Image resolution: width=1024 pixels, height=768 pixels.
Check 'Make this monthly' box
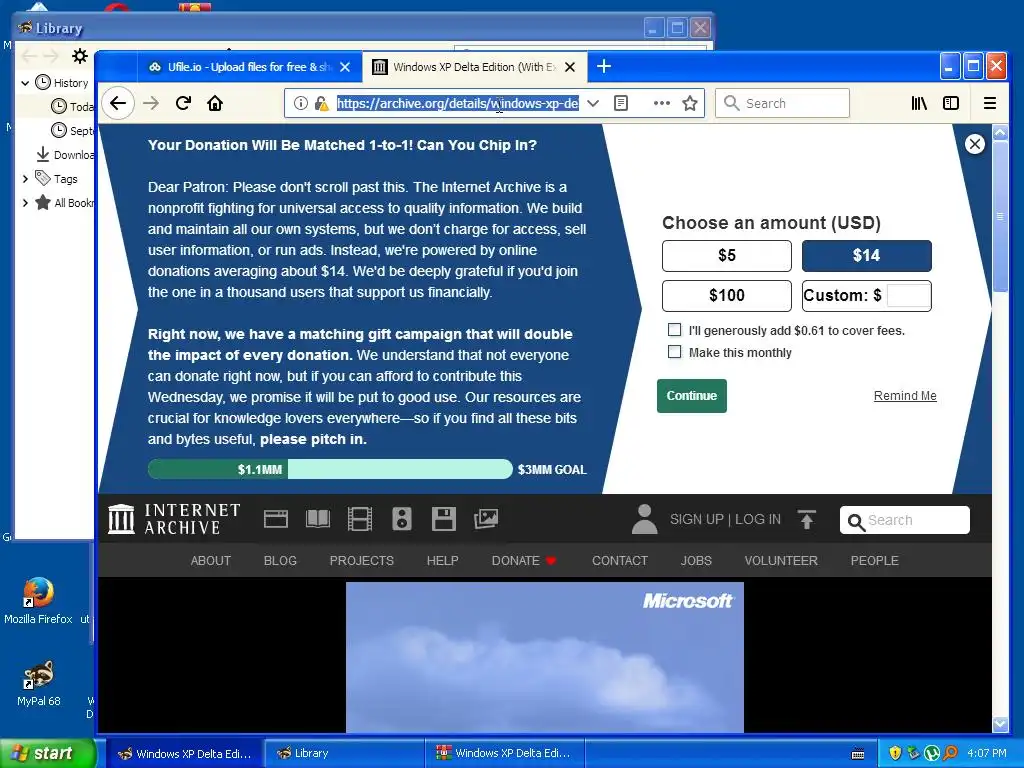675,352
